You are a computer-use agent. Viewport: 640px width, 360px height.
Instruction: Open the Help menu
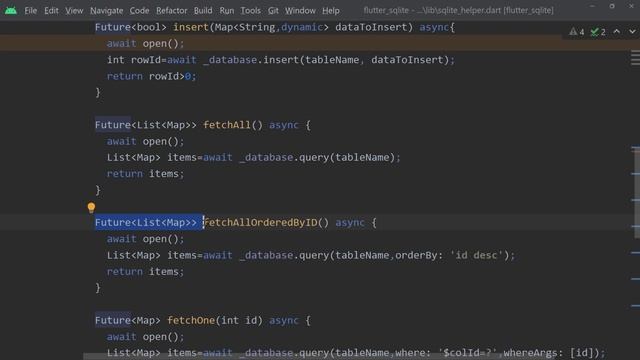coord(331,11)
